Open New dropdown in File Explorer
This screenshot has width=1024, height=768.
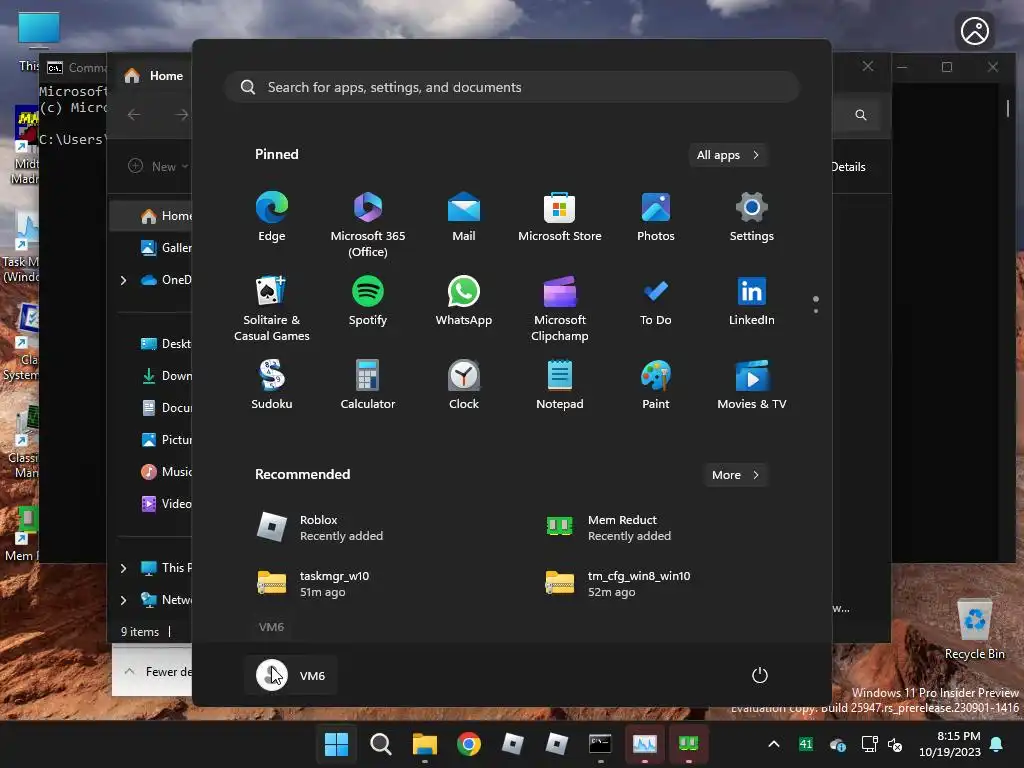point(158,167)
